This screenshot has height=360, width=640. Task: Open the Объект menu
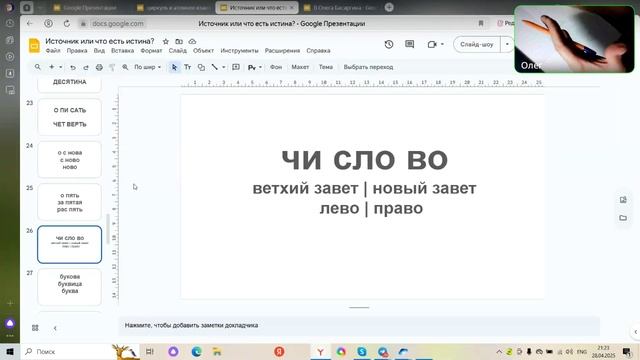click(x=203, y=51)
